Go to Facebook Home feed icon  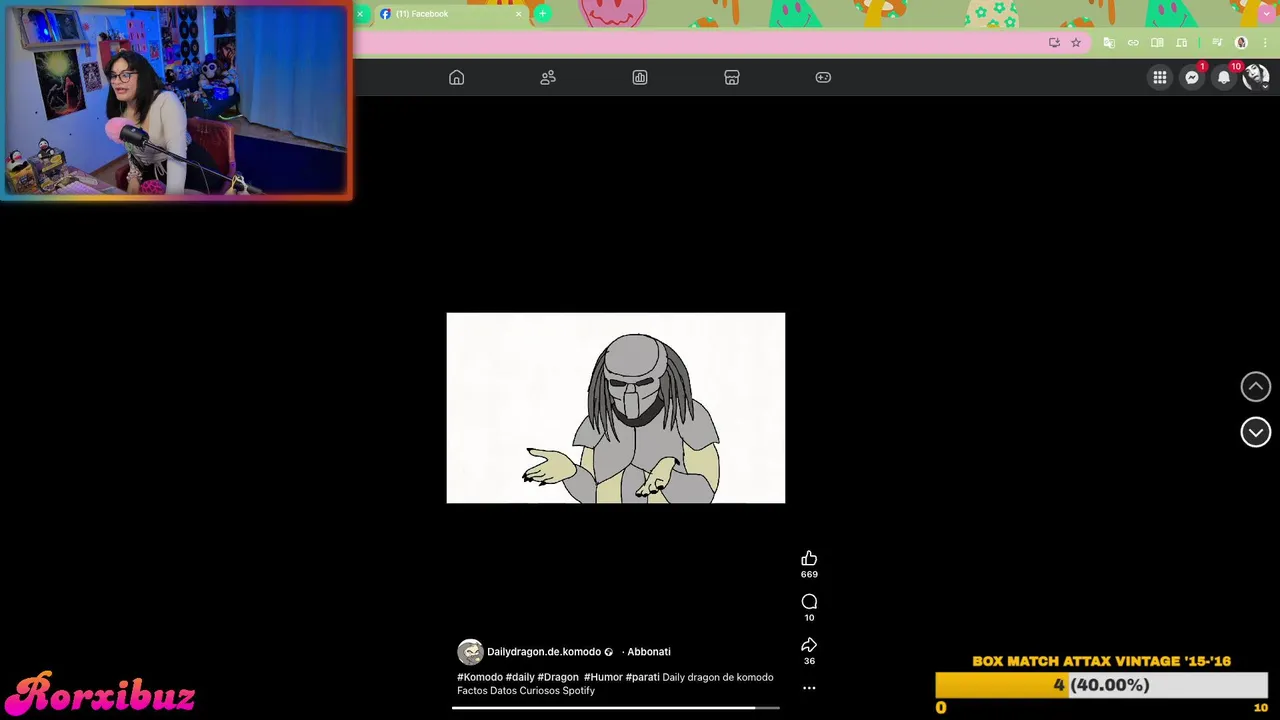456,78
